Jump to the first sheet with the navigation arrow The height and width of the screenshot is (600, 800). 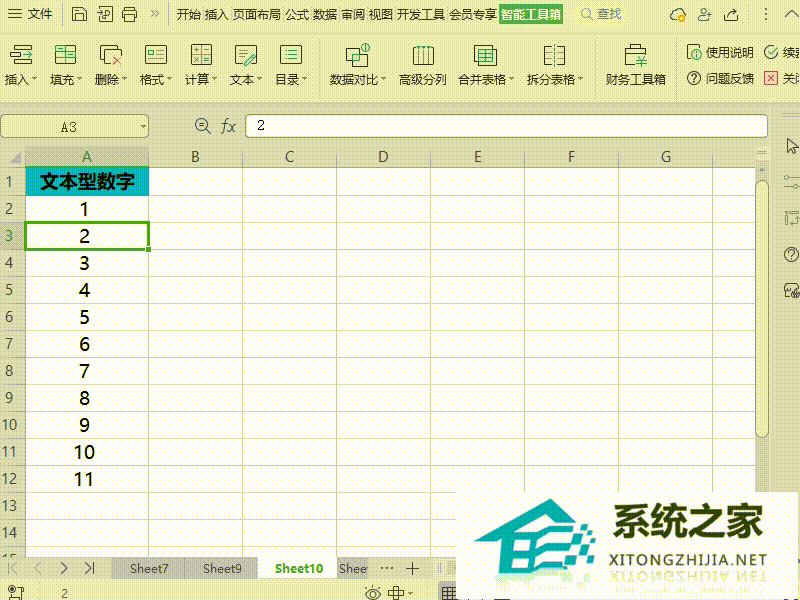[x=13, y=568]
